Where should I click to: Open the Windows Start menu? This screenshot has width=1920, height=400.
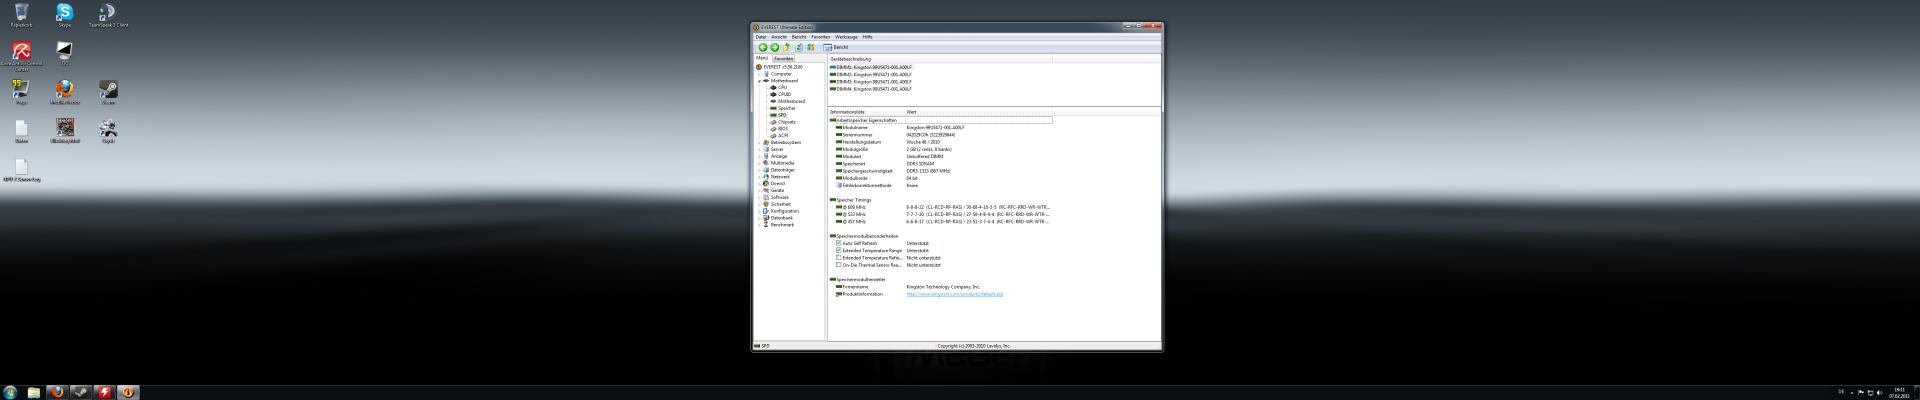[10, 392]
